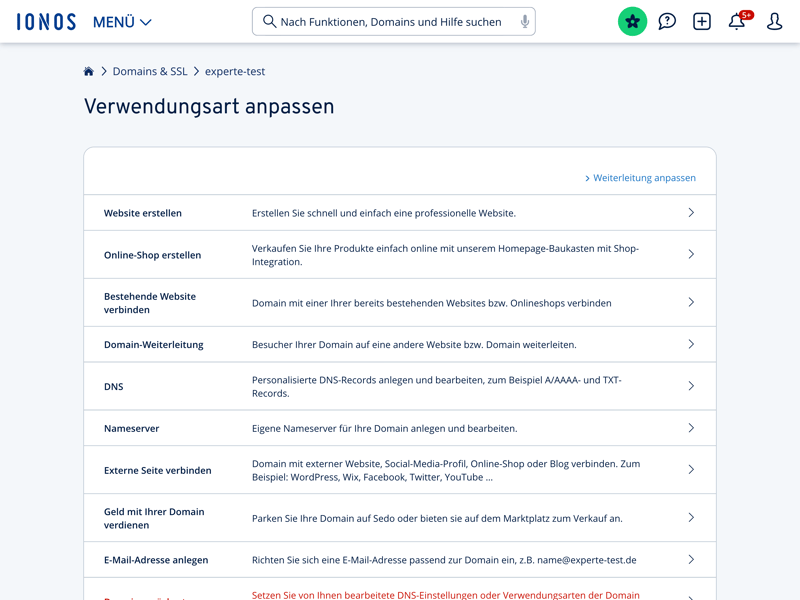Go to home via breadcrumb house icon
The image size is (800, 600).
click(89, 72)
